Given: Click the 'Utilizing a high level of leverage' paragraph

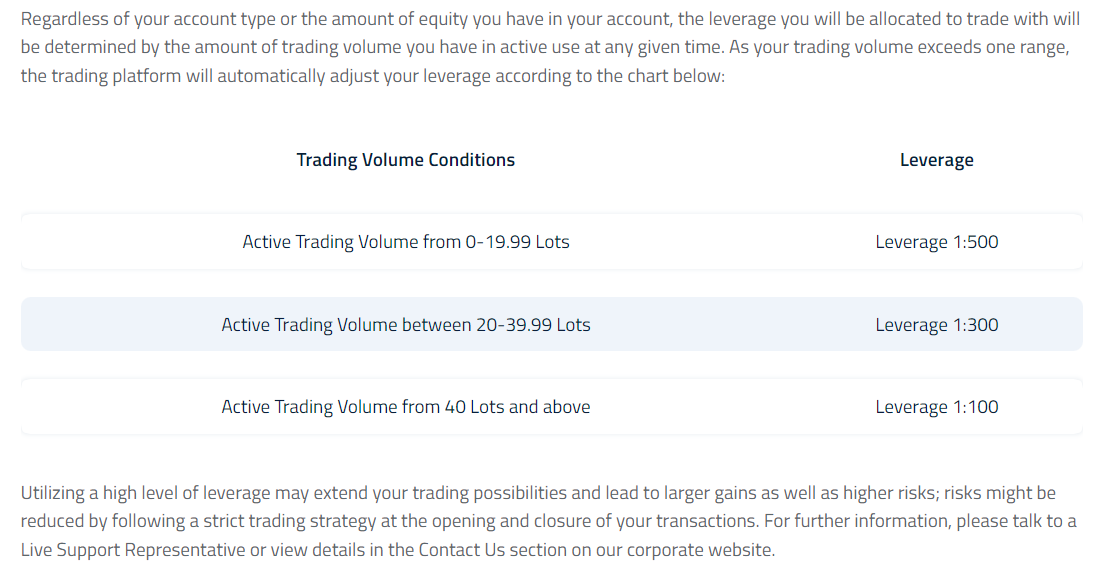Looking at the screenshot, I should (548, 521).
